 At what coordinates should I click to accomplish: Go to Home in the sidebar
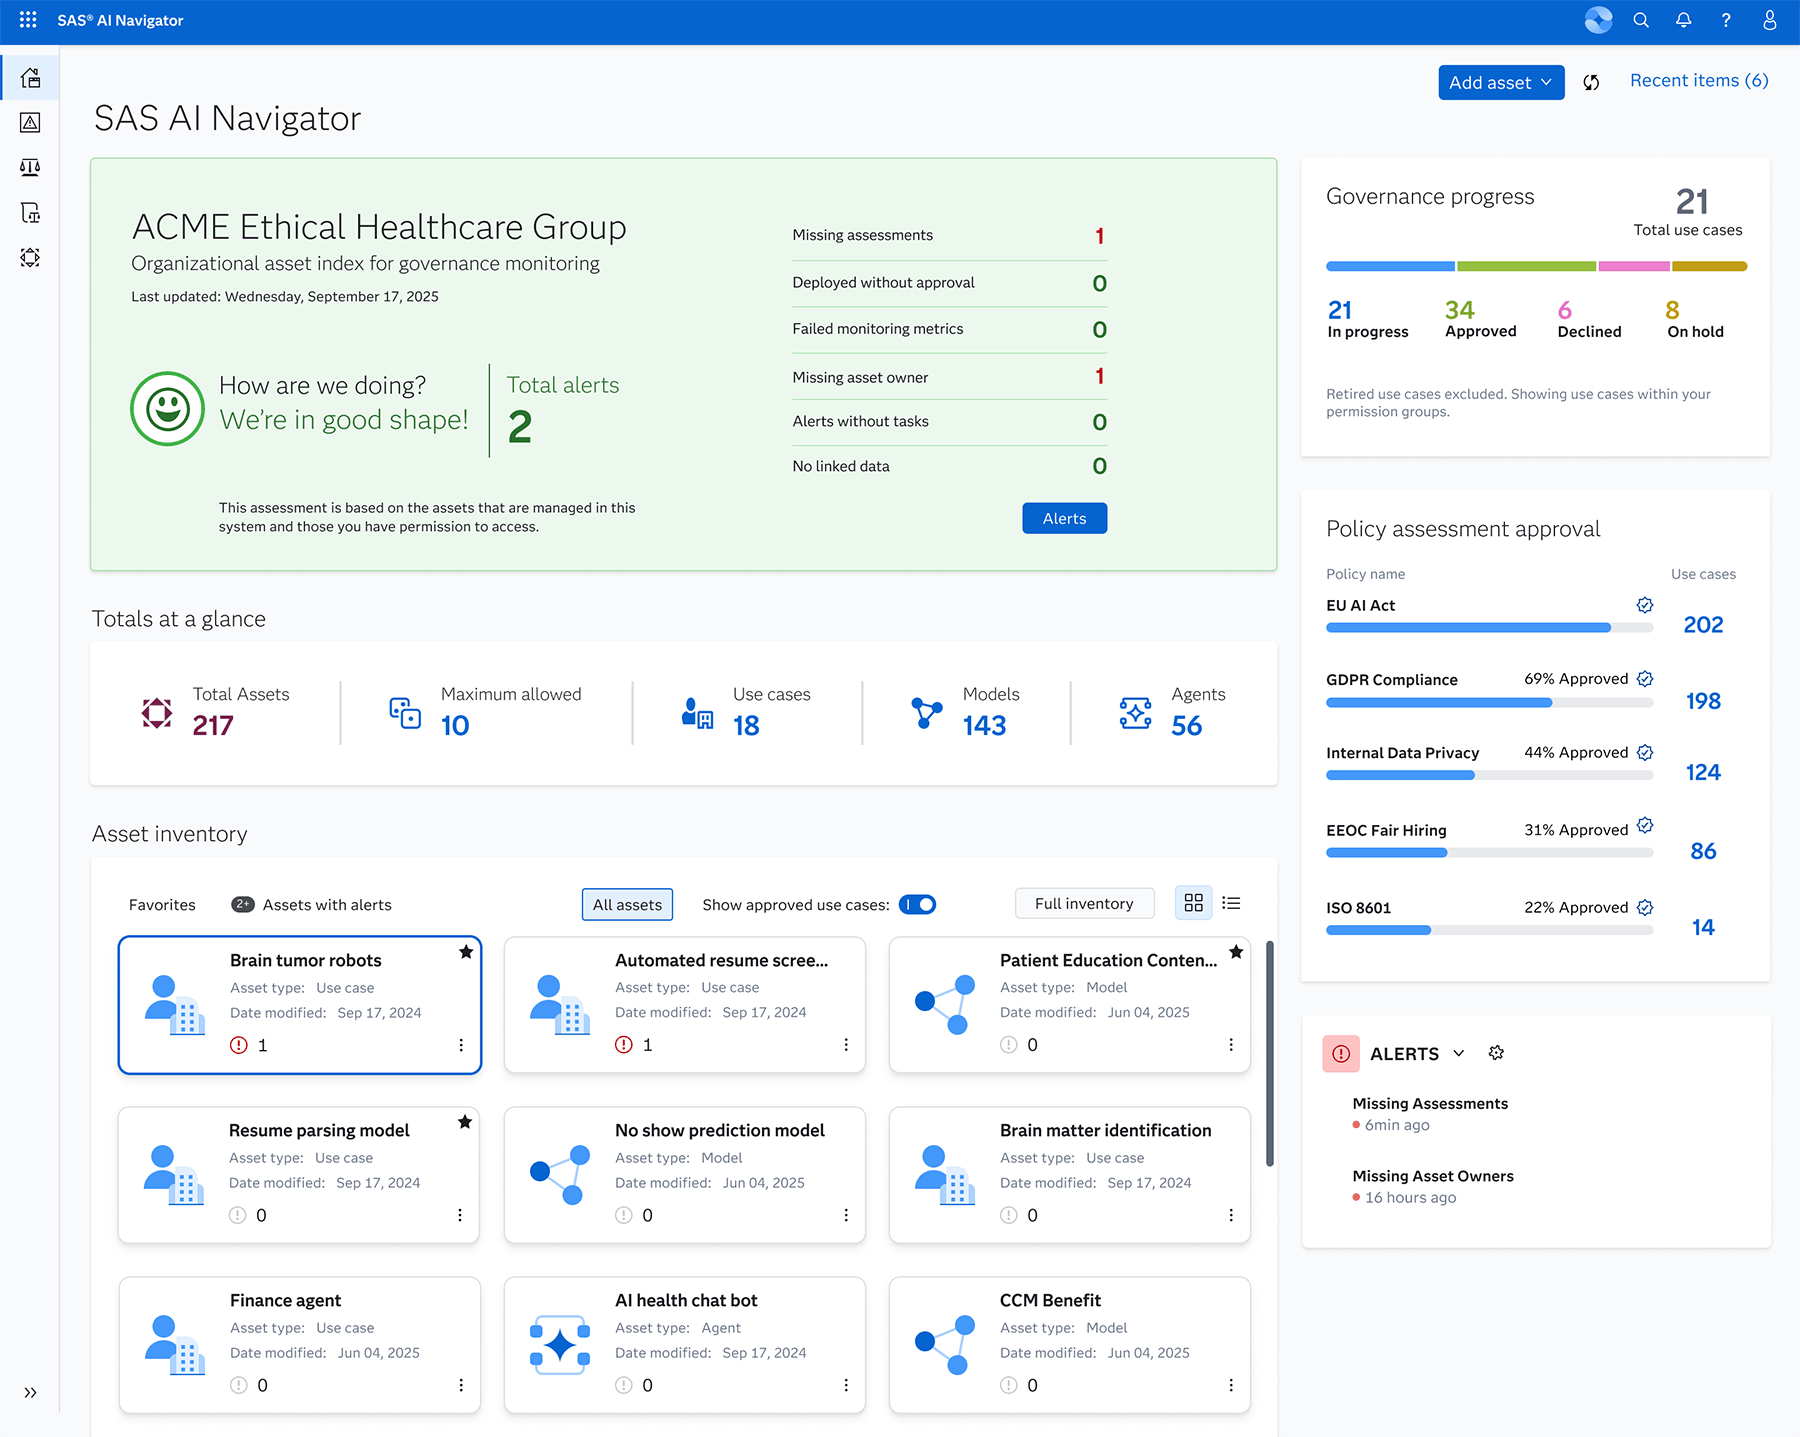30,77
